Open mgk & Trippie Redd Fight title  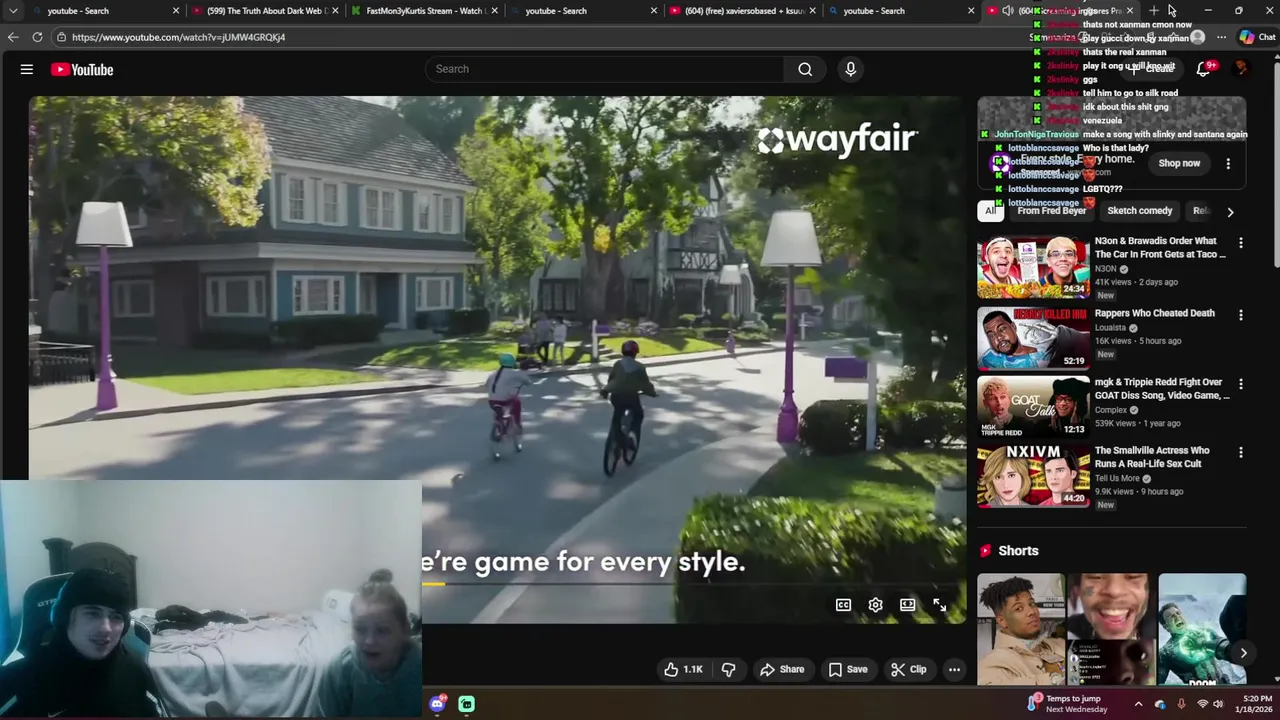coord(1161,389)
